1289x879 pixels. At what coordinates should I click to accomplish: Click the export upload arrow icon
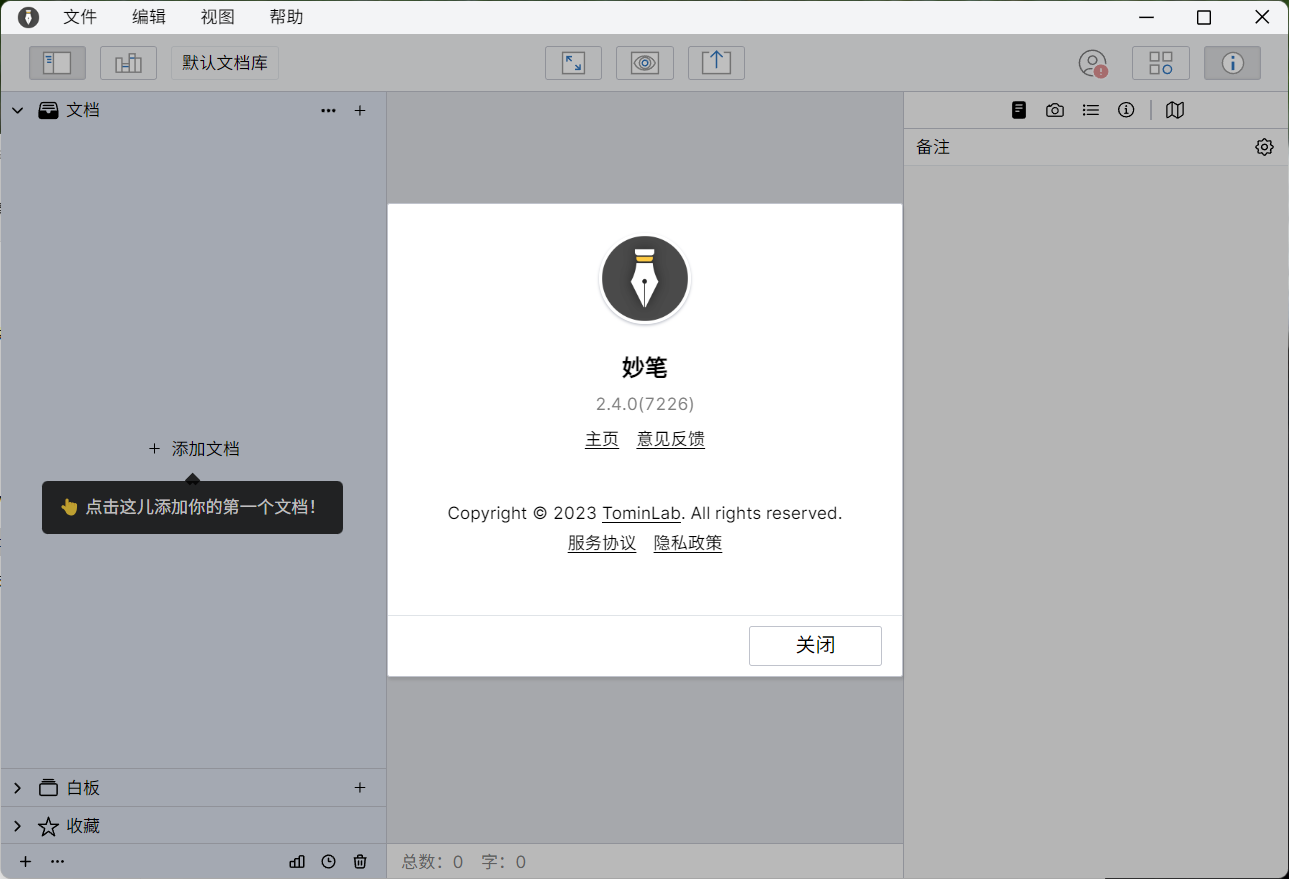pos(716,63)
